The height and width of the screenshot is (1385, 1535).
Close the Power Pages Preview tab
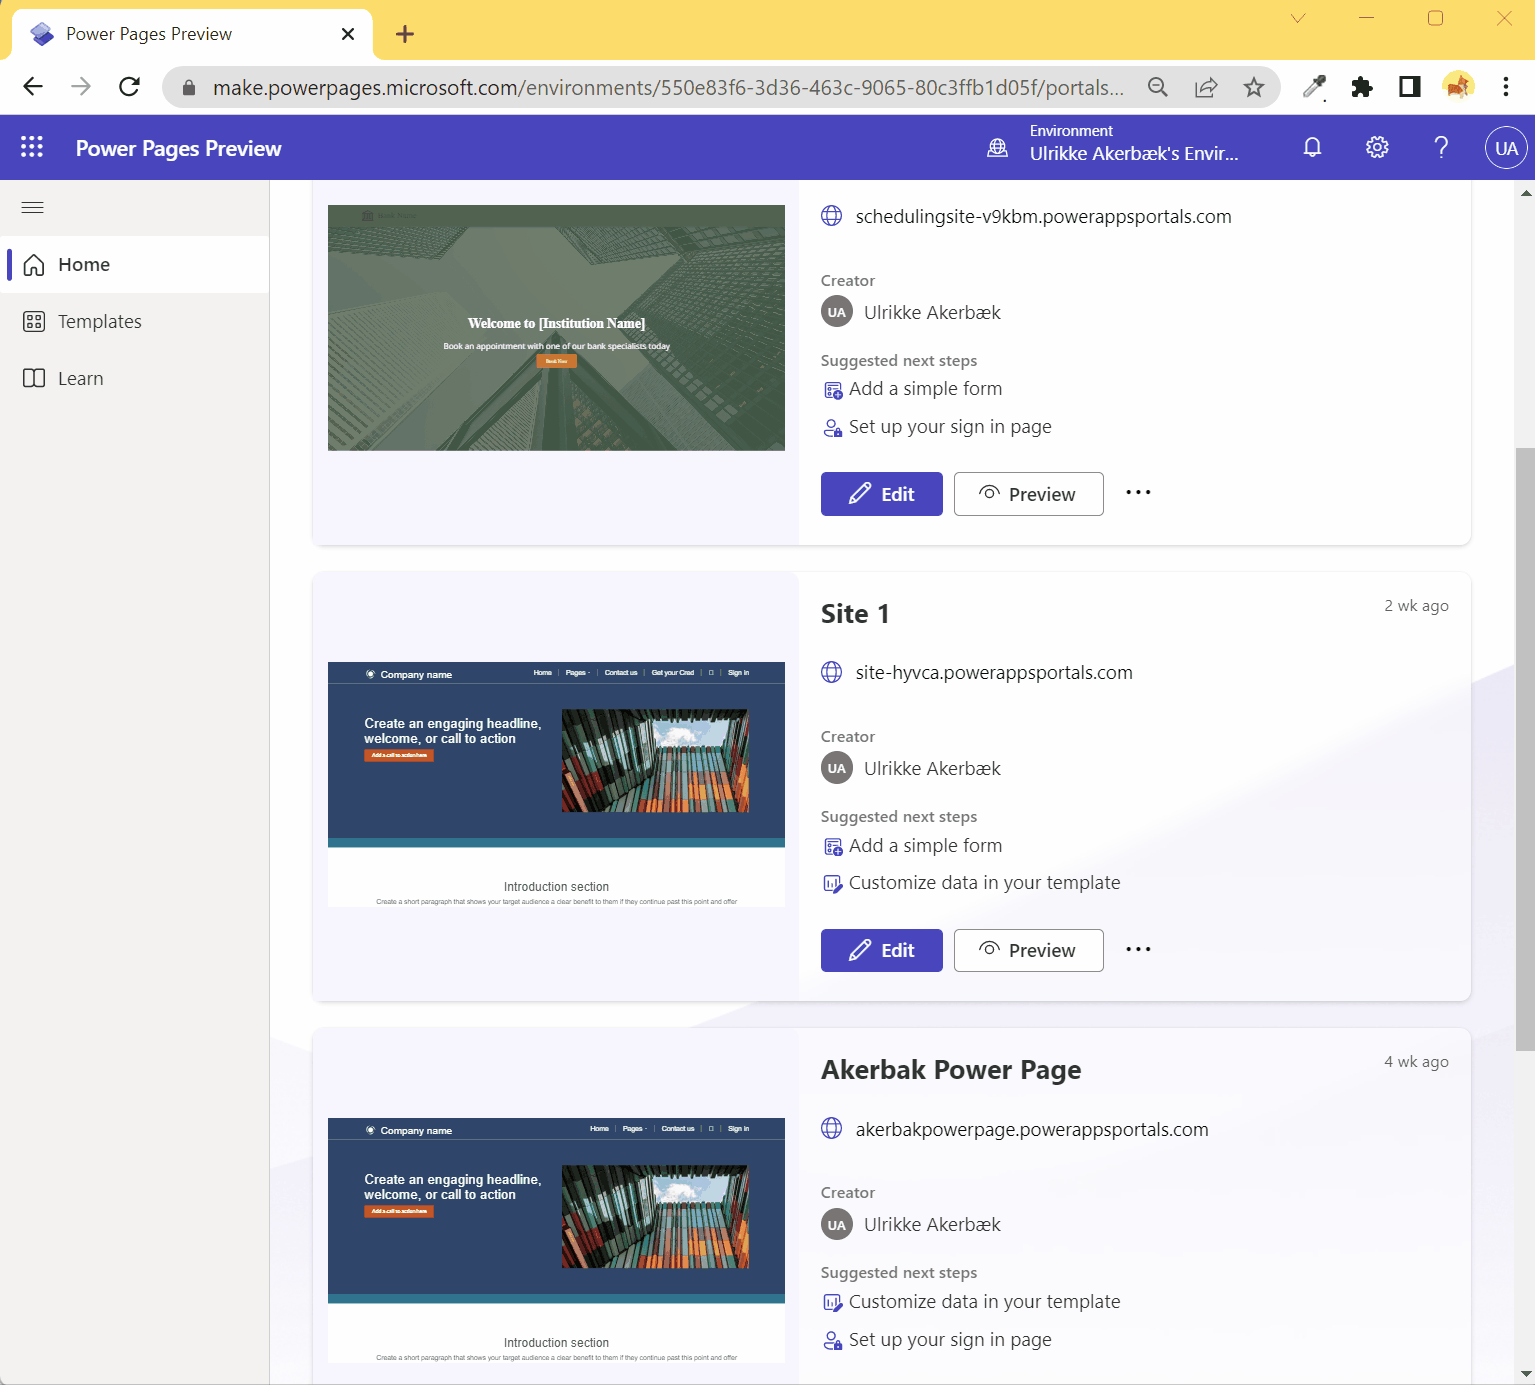[x=348, y=34]
